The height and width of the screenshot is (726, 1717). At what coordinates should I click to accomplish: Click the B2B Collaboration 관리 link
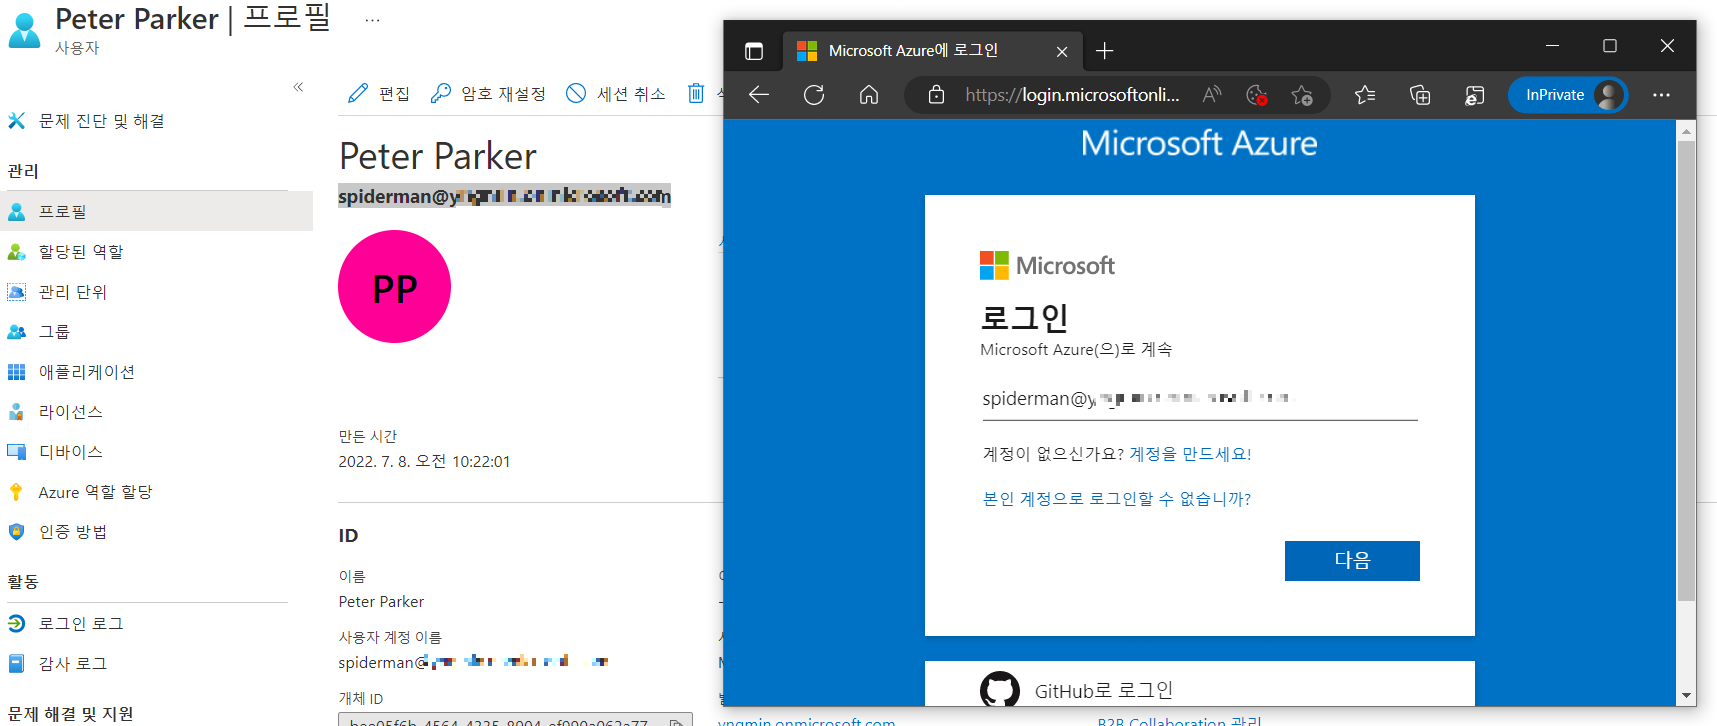(x=1179, y=721)
